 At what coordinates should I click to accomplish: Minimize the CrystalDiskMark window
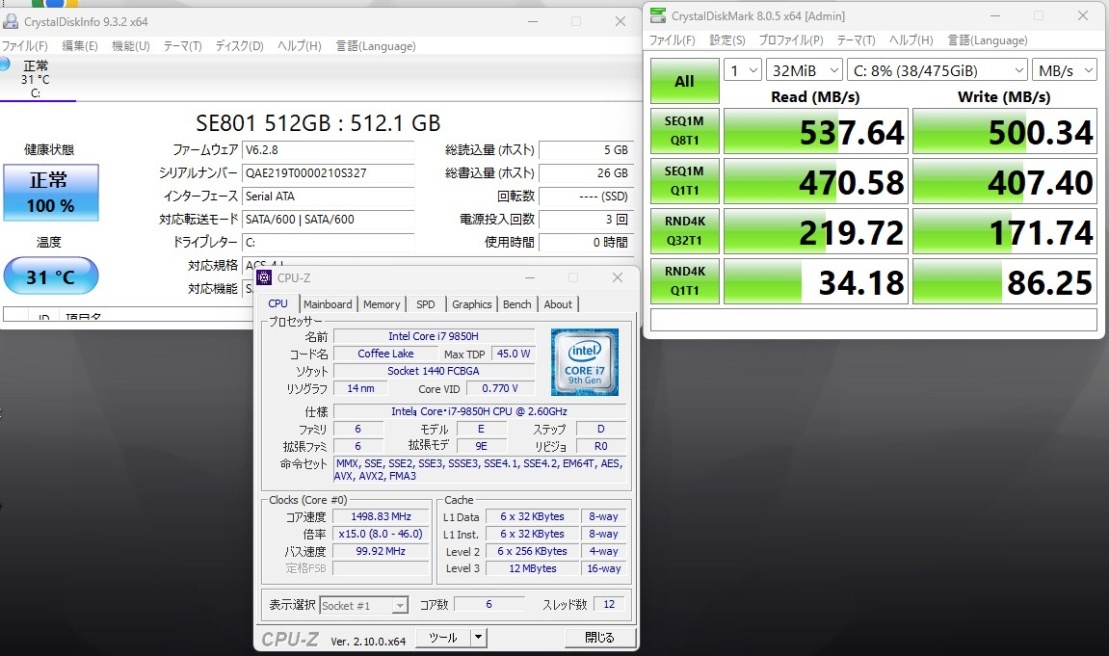pyautogui.click(x=995, y=16)
